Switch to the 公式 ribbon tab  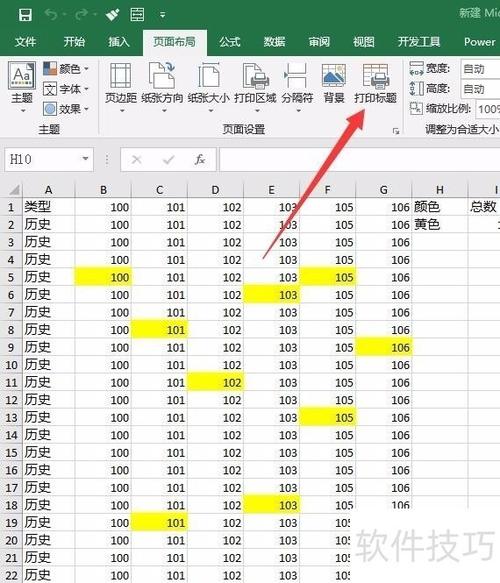pyautogui.click(x=229, y=42)
